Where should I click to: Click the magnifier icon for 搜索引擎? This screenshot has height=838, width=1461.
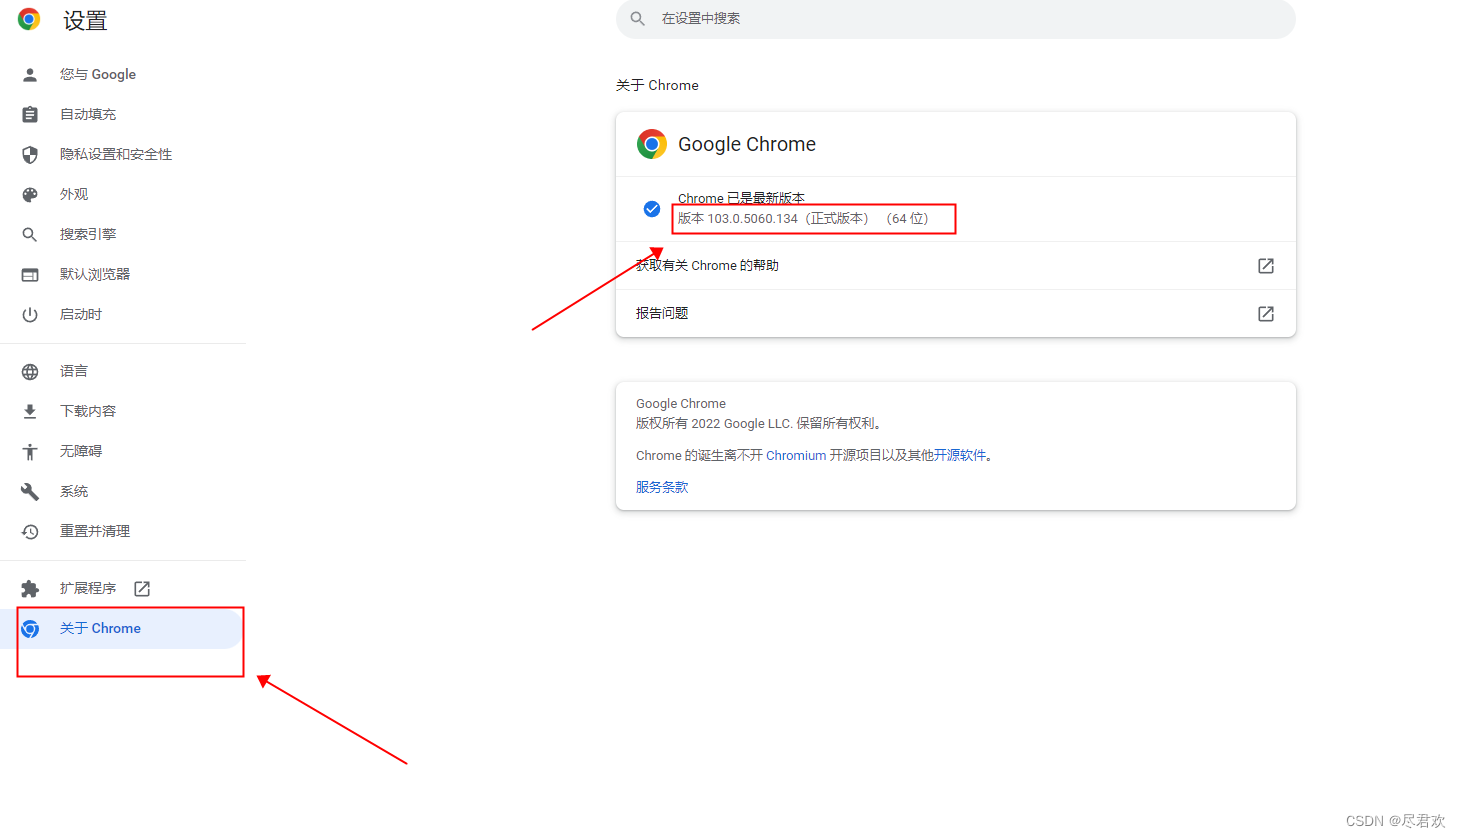pos(30,235)
